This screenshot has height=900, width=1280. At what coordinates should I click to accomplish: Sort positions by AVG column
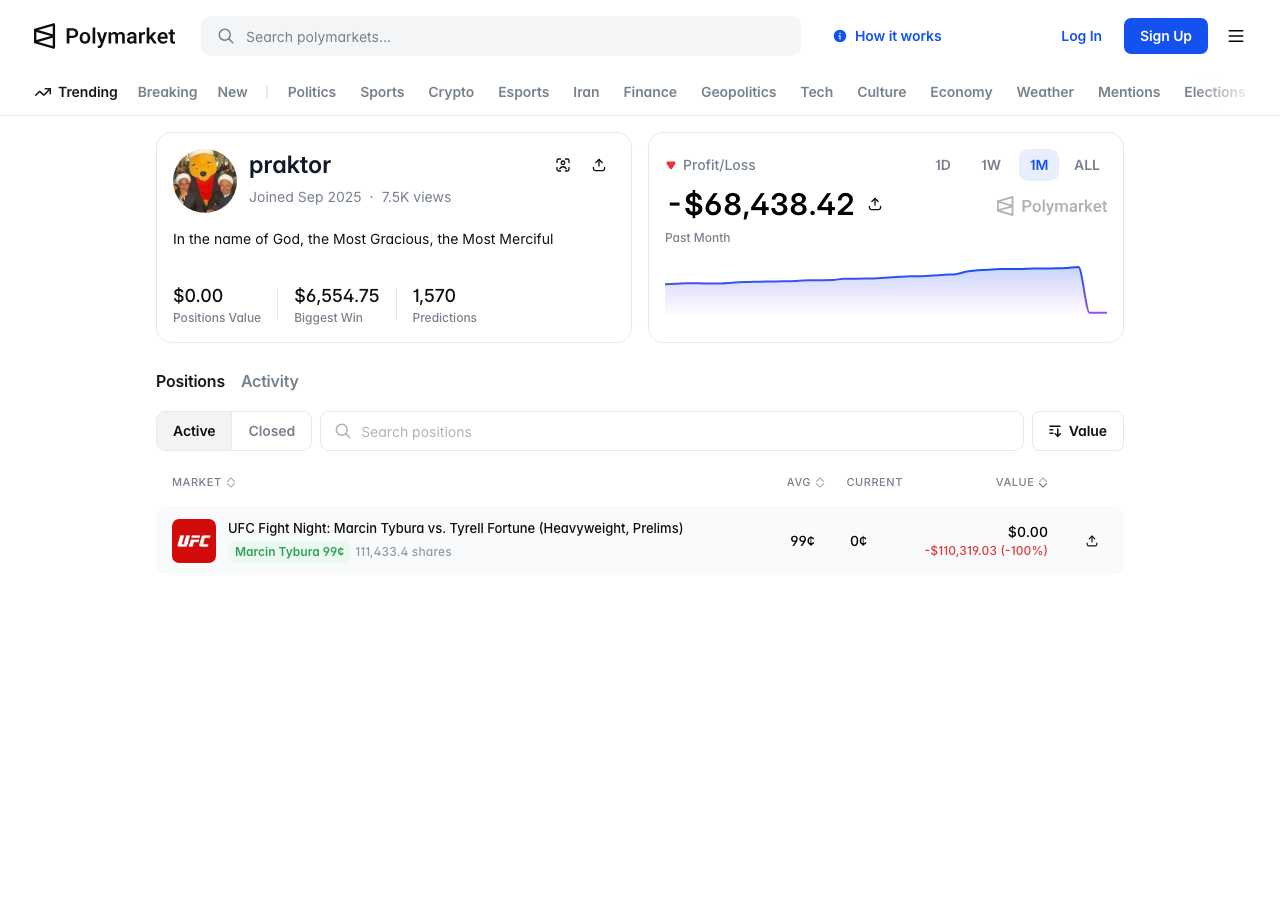[x=805, y=482]
